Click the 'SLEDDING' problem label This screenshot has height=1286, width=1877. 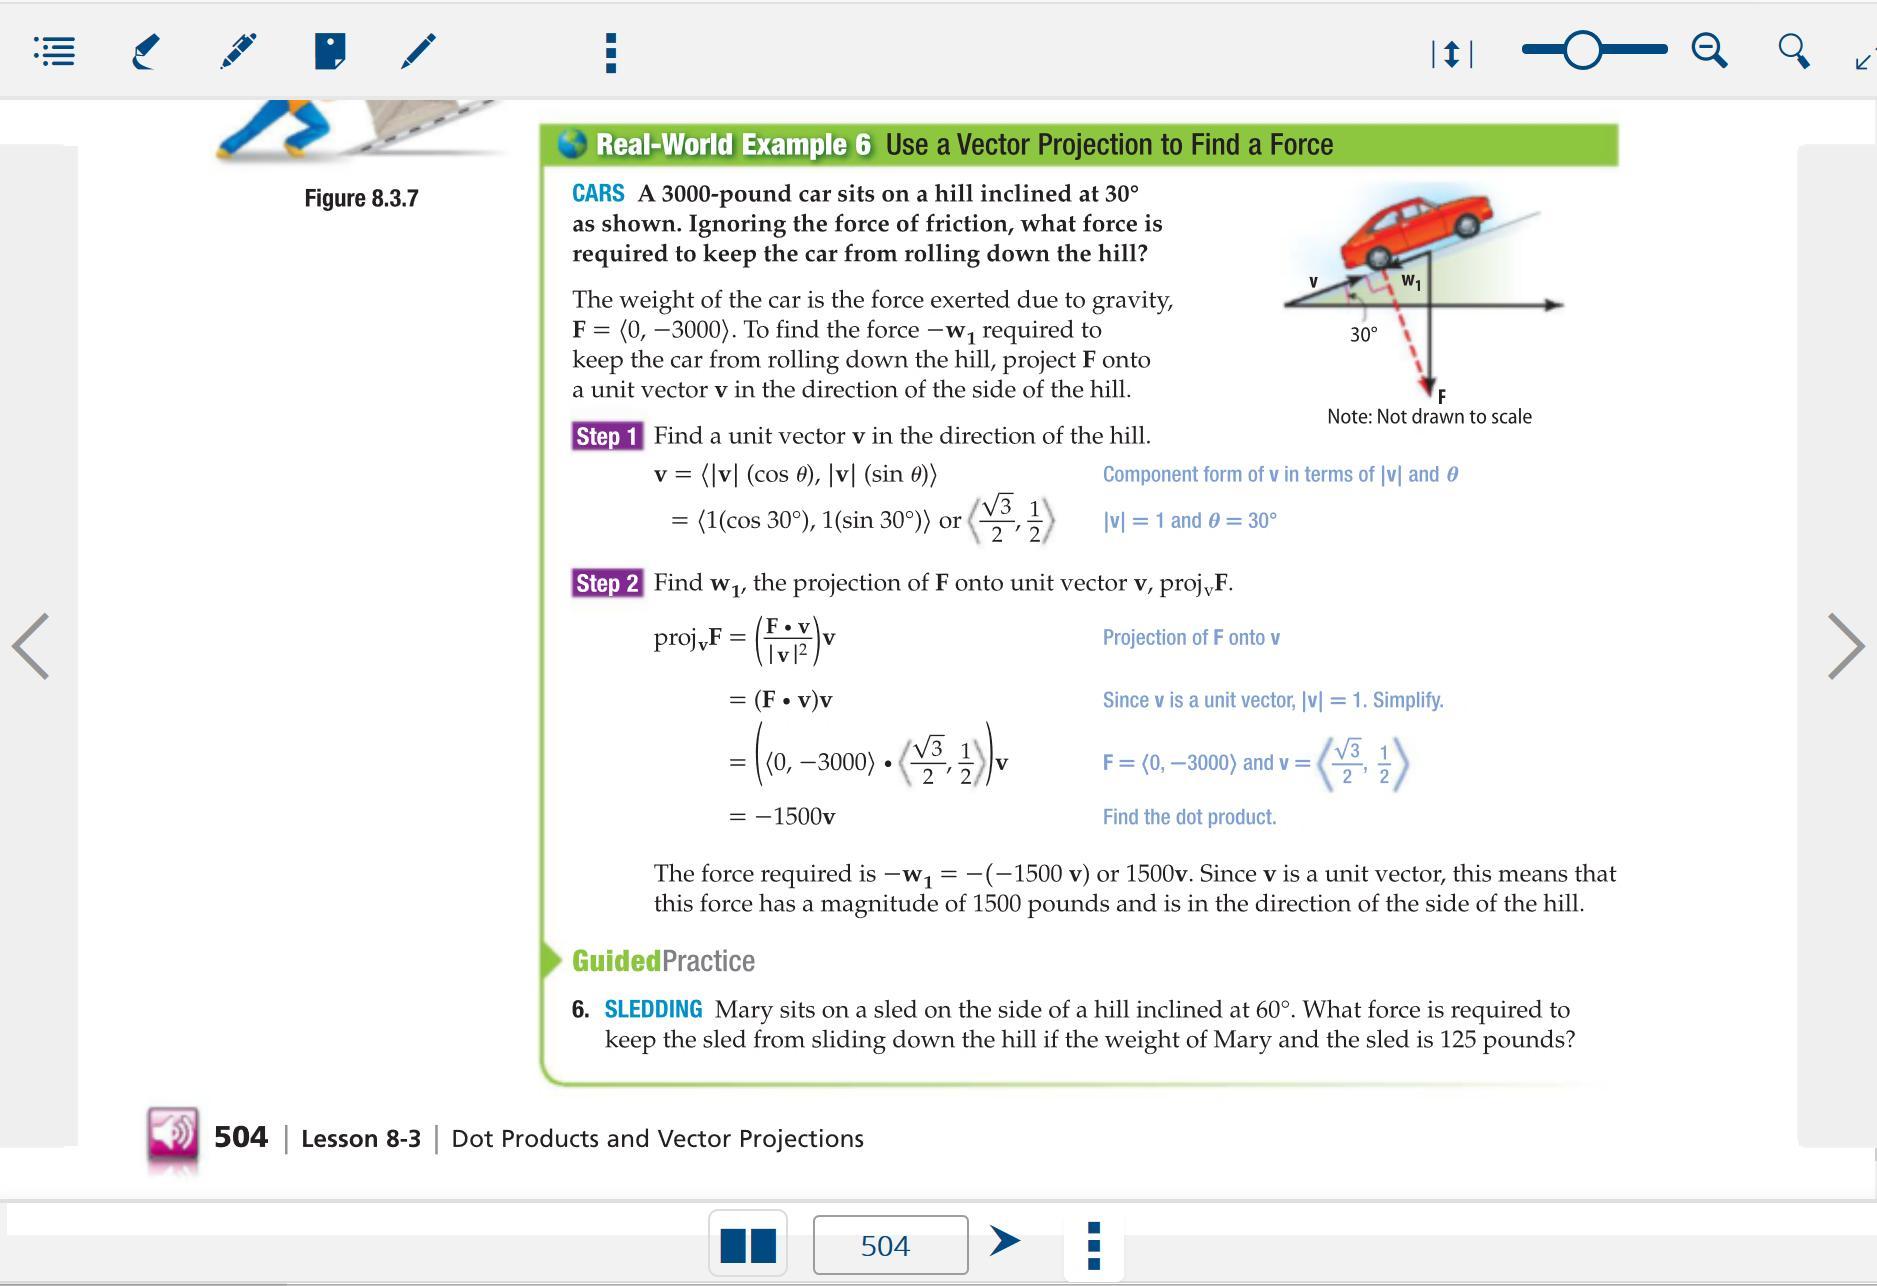click(653, 1009)
